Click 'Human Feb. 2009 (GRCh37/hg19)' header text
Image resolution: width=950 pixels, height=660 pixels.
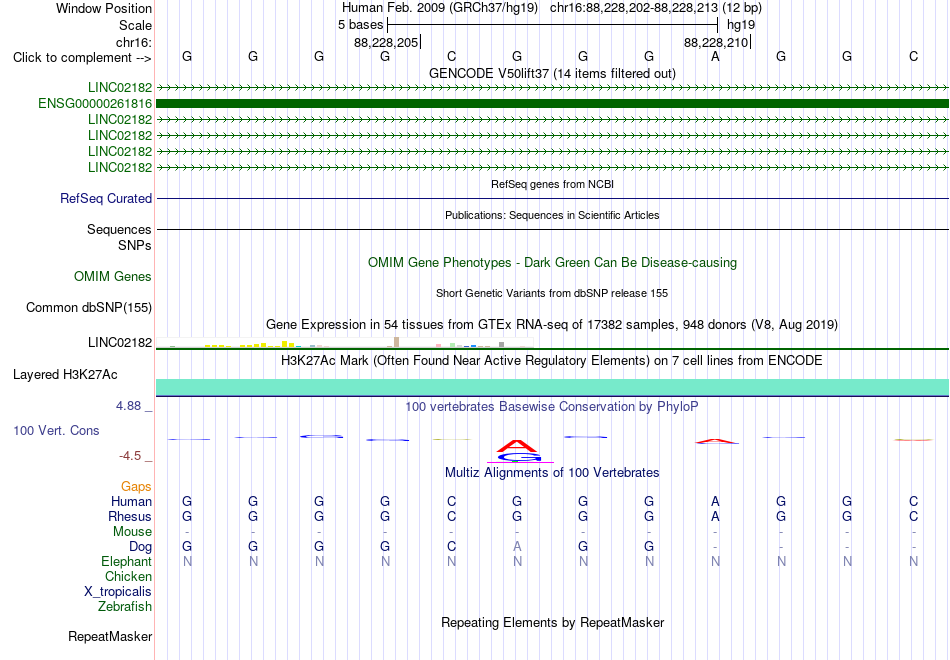440,8
